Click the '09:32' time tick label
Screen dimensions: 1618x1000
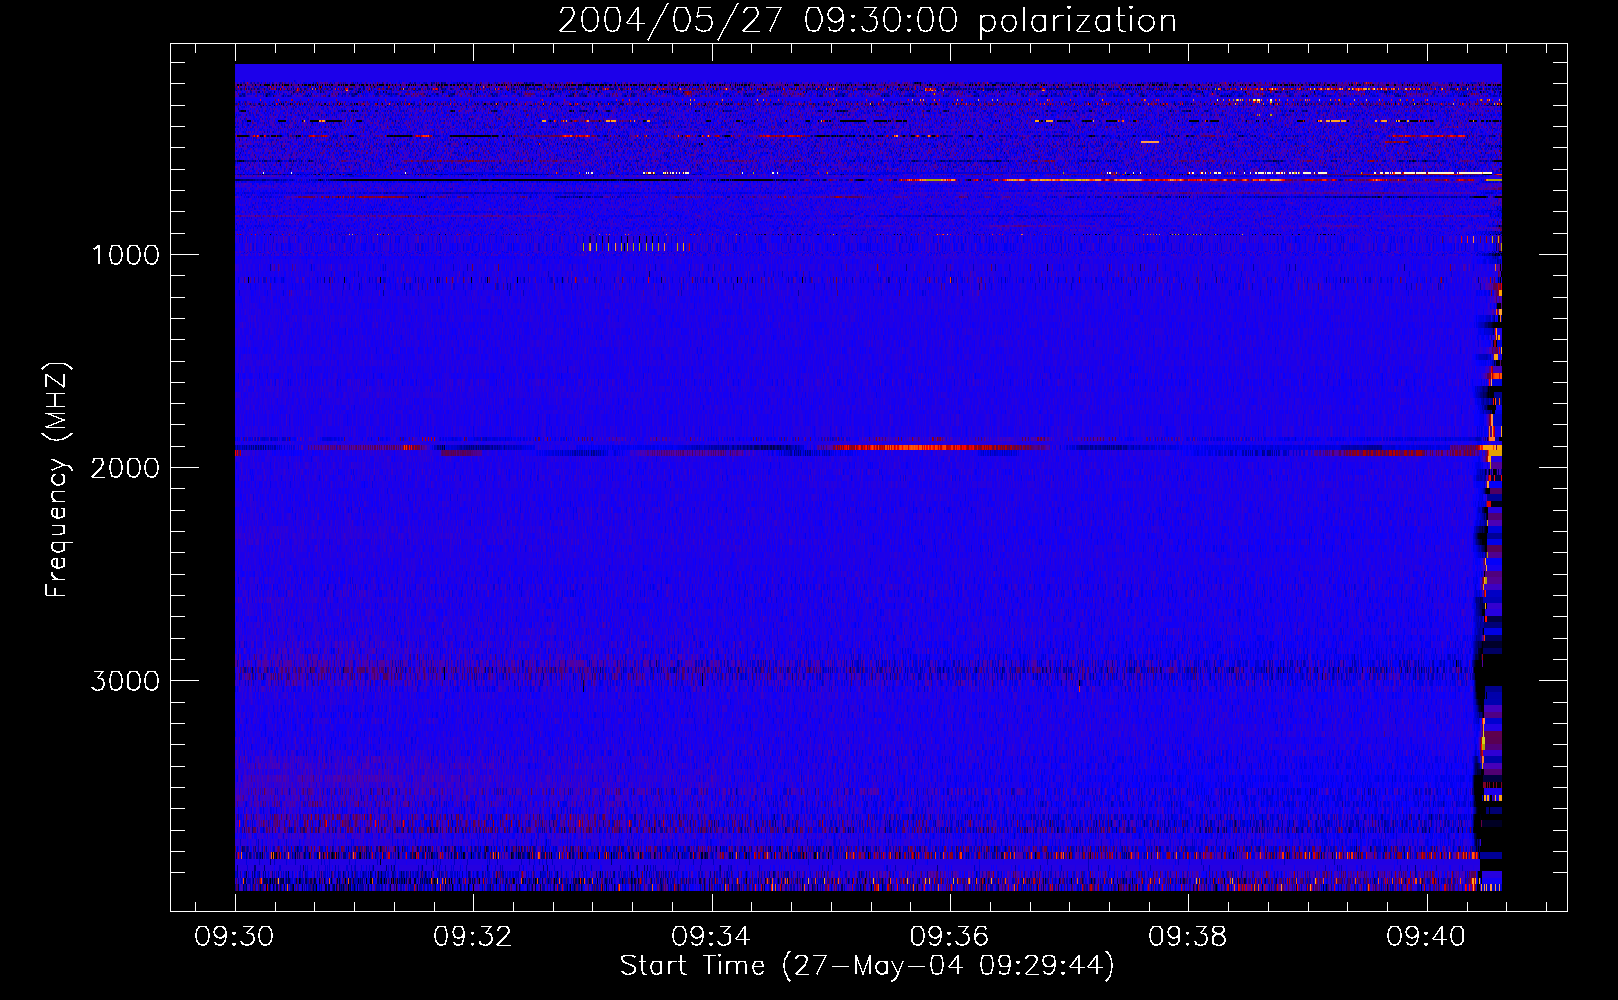473,936
